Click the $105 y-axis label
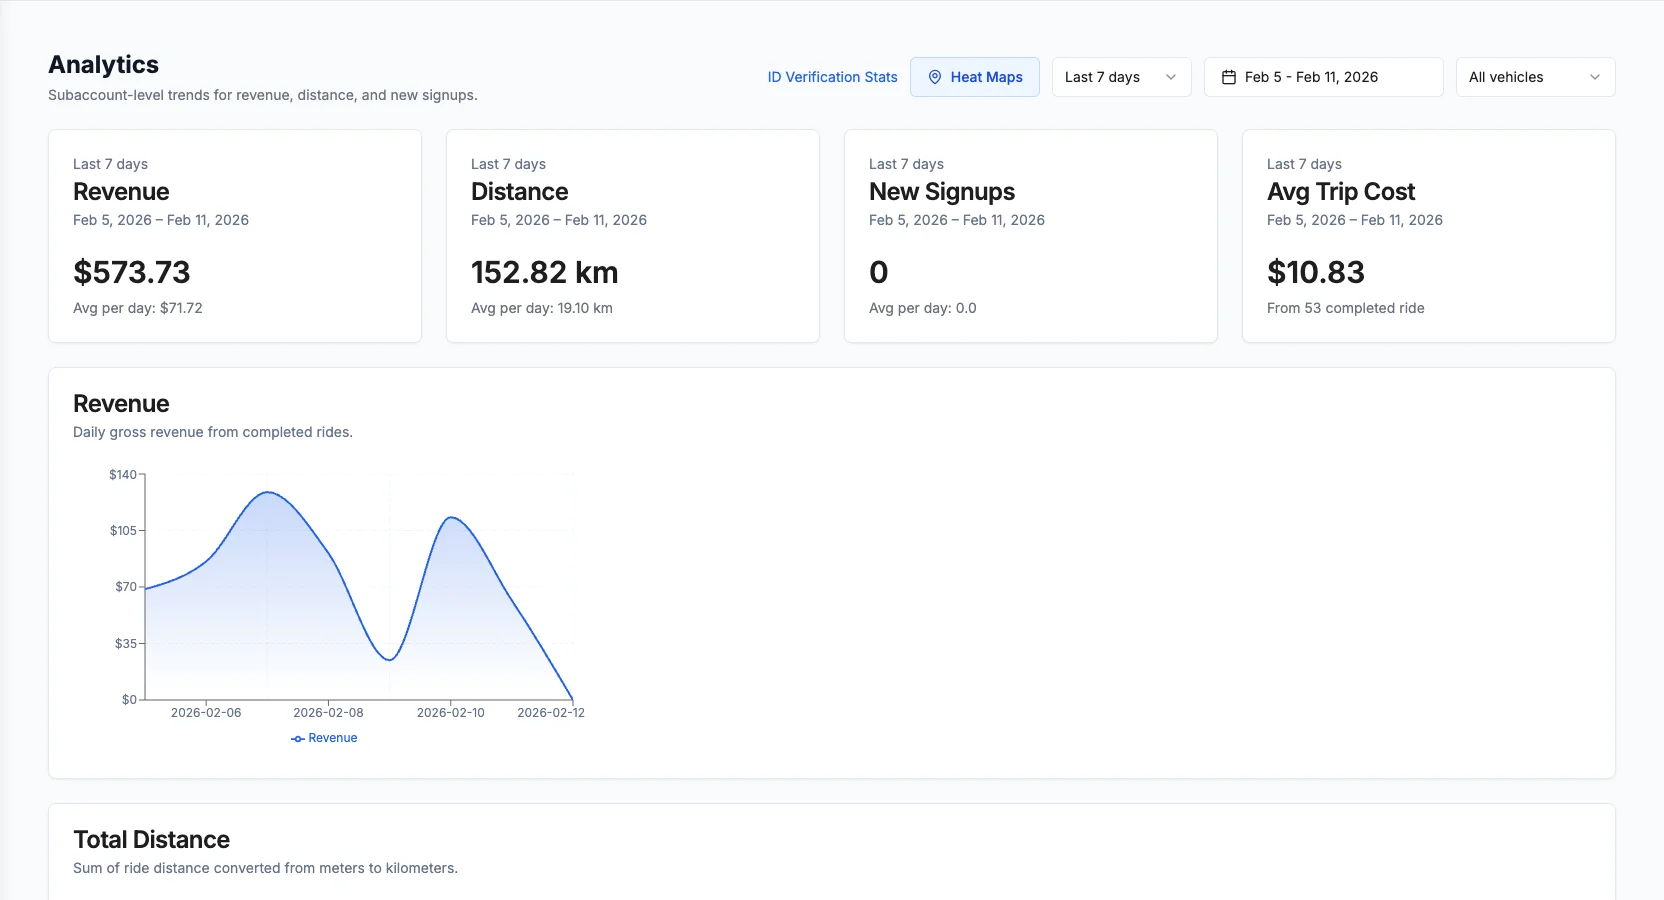 123,530
